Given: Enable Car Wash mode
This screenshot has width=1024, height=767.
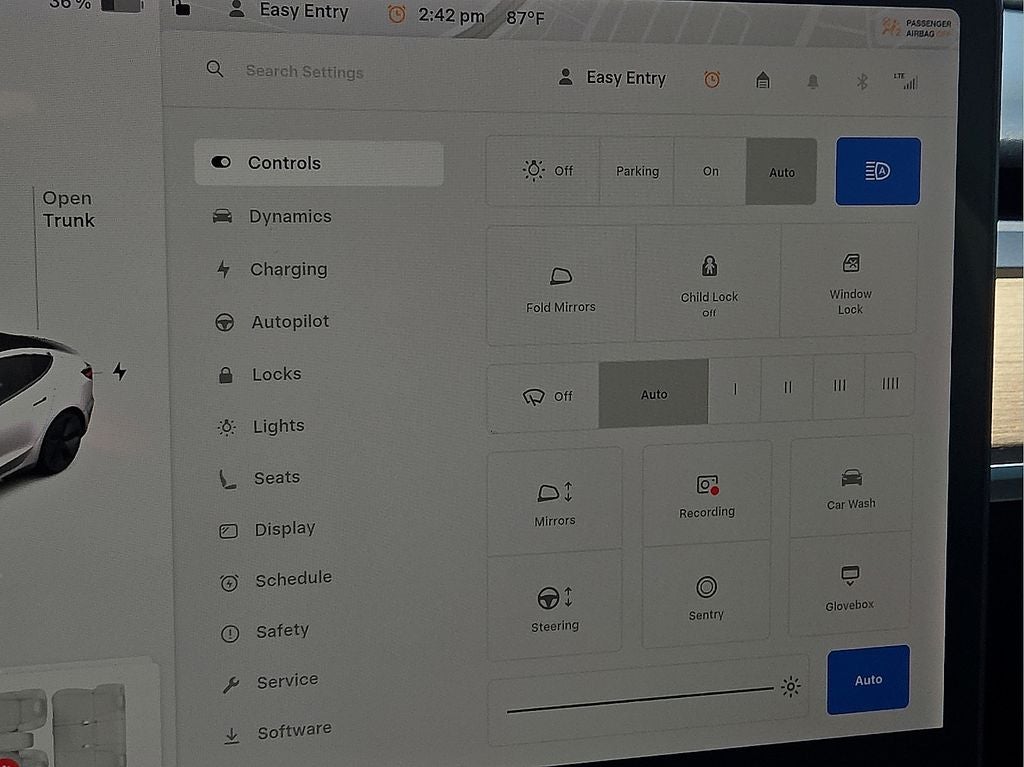Looking at the screenshot, I should click(x=851, y=488).
